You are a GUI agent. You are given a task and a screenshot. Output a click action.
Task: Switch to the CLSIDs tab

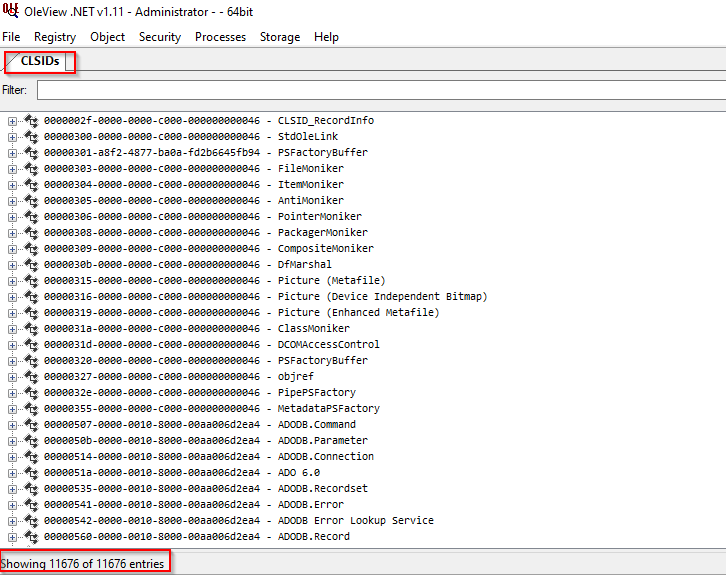(40, 62)
